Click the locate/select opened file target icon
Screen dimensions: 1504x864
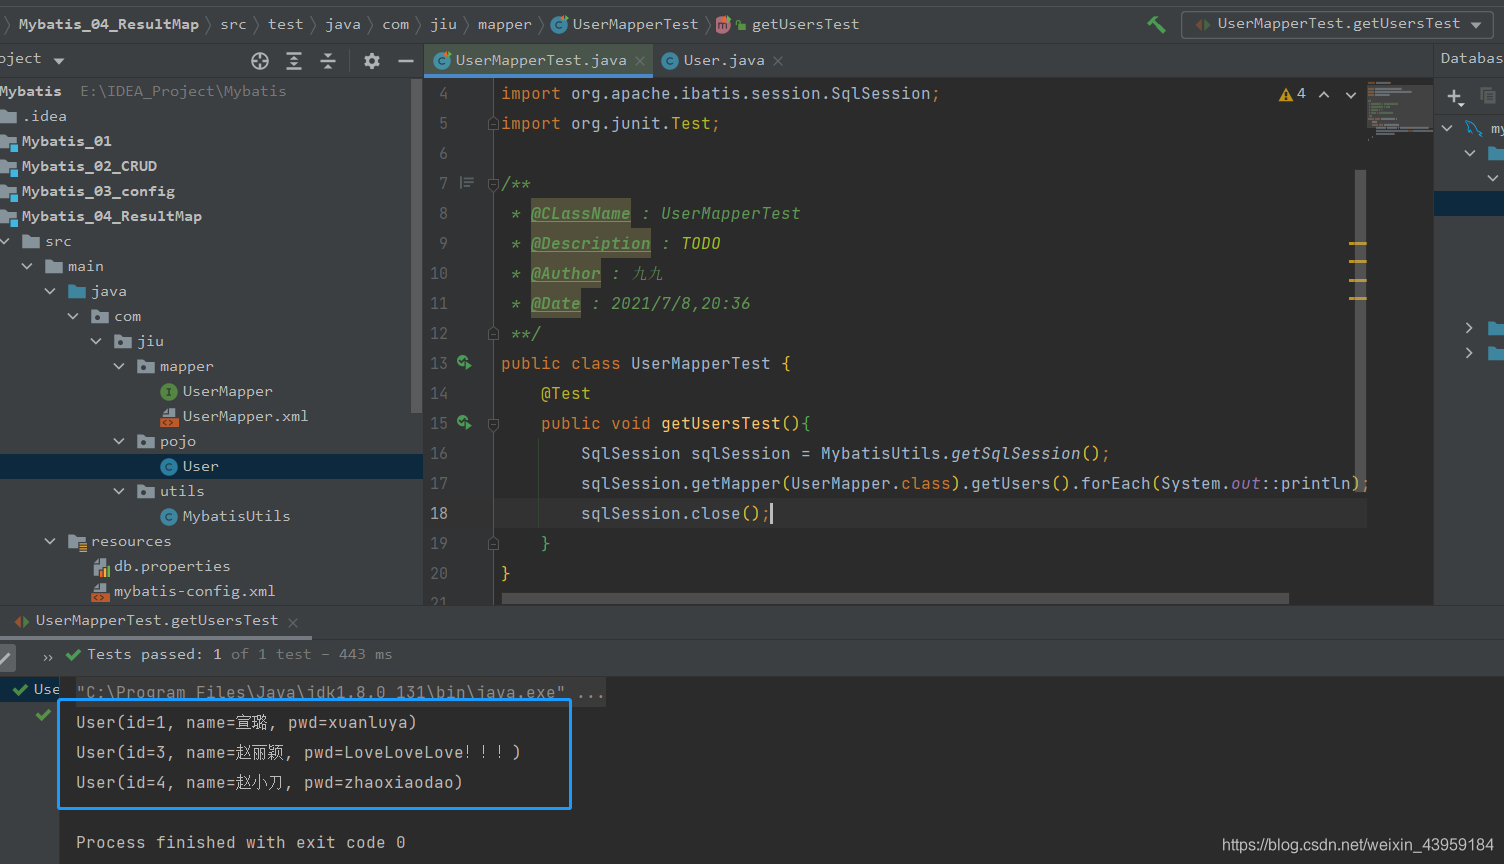(260, 61)
